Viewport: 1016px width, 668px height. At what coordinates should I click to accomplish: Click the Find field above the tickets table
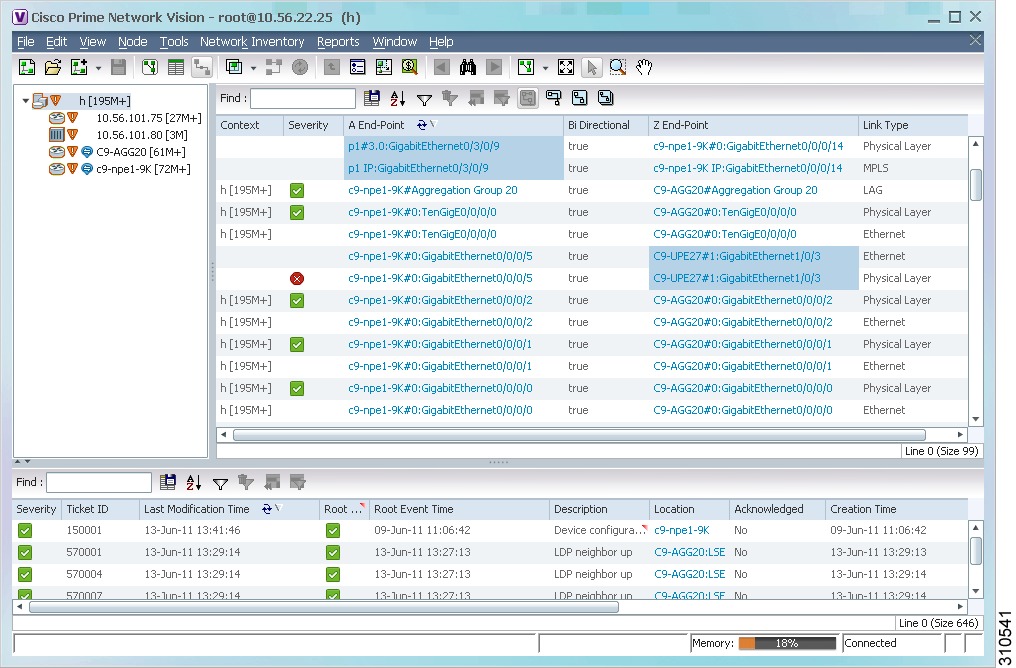[98, 482]
